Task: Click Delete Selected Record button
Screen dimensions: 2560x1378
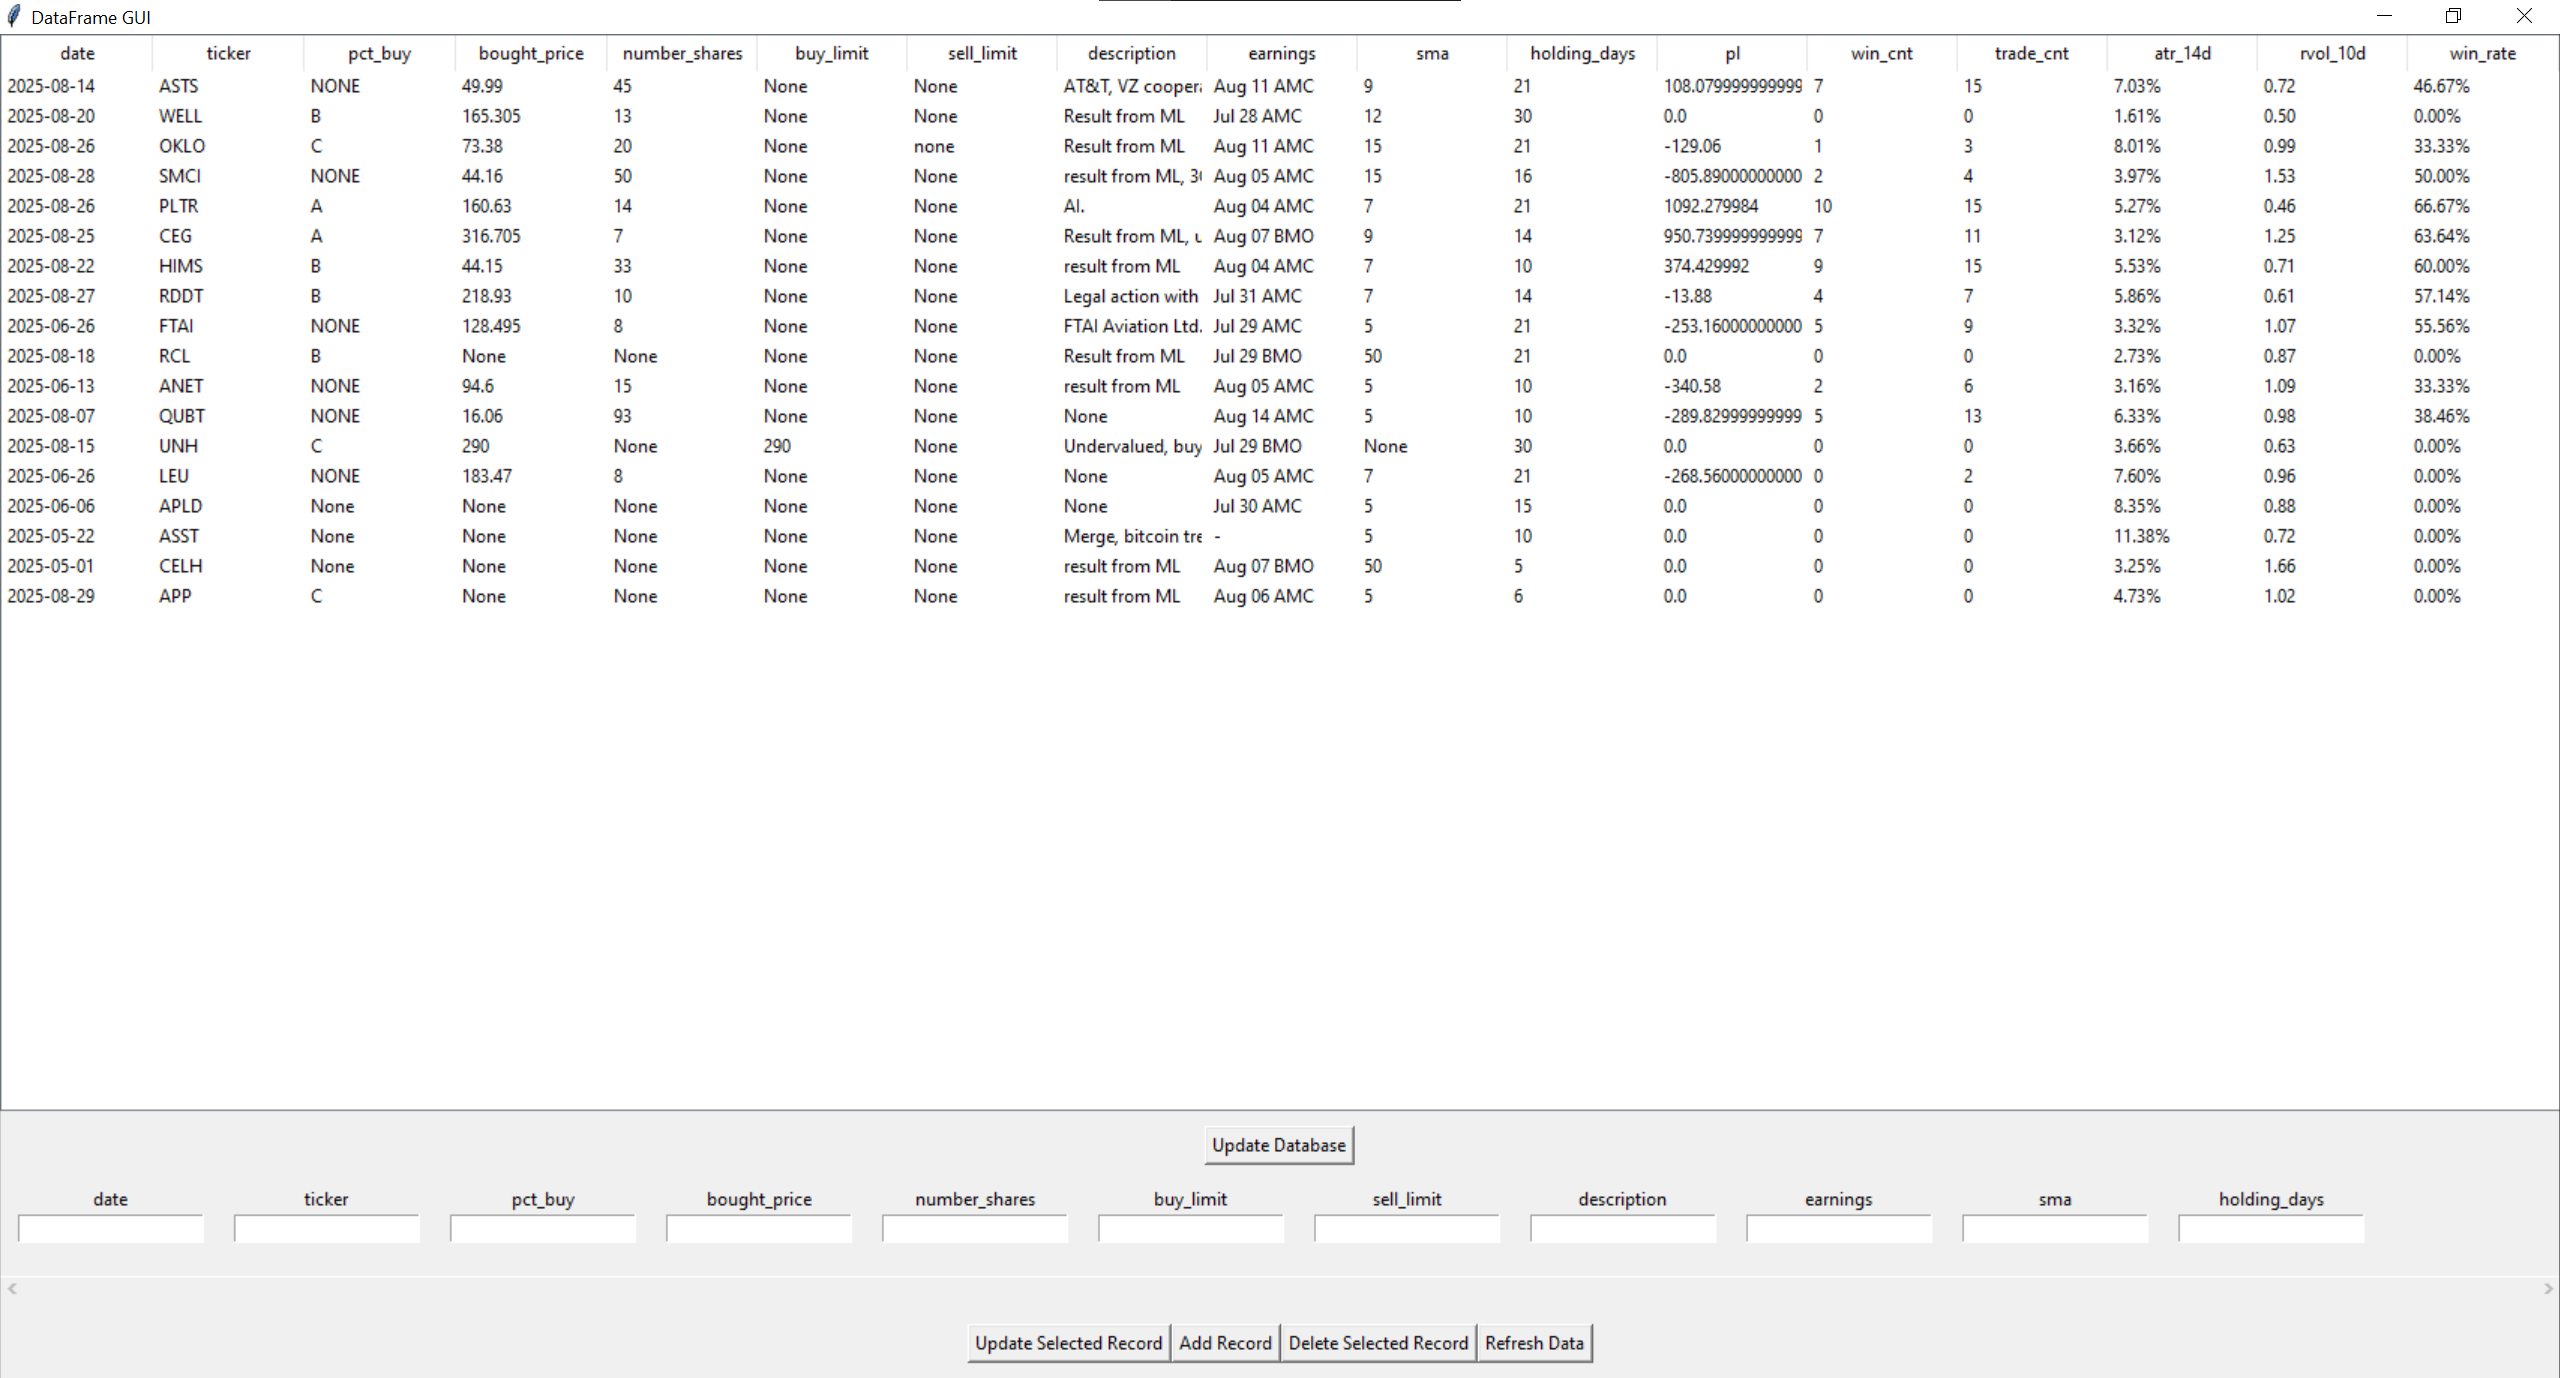Action: pos(1377,1343)
